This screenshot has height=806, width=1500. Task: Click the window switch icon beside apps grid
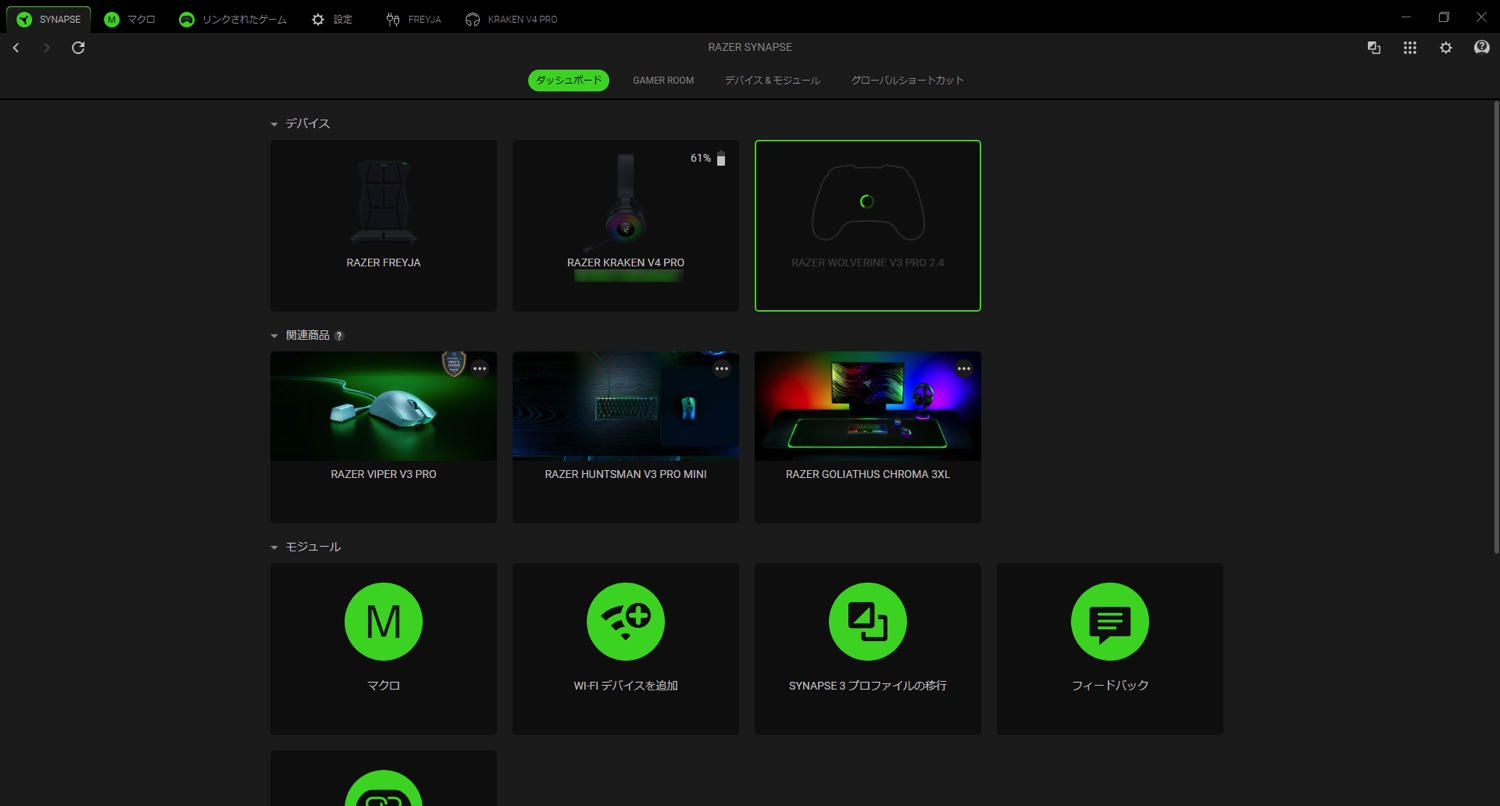tap(1373, 48)
